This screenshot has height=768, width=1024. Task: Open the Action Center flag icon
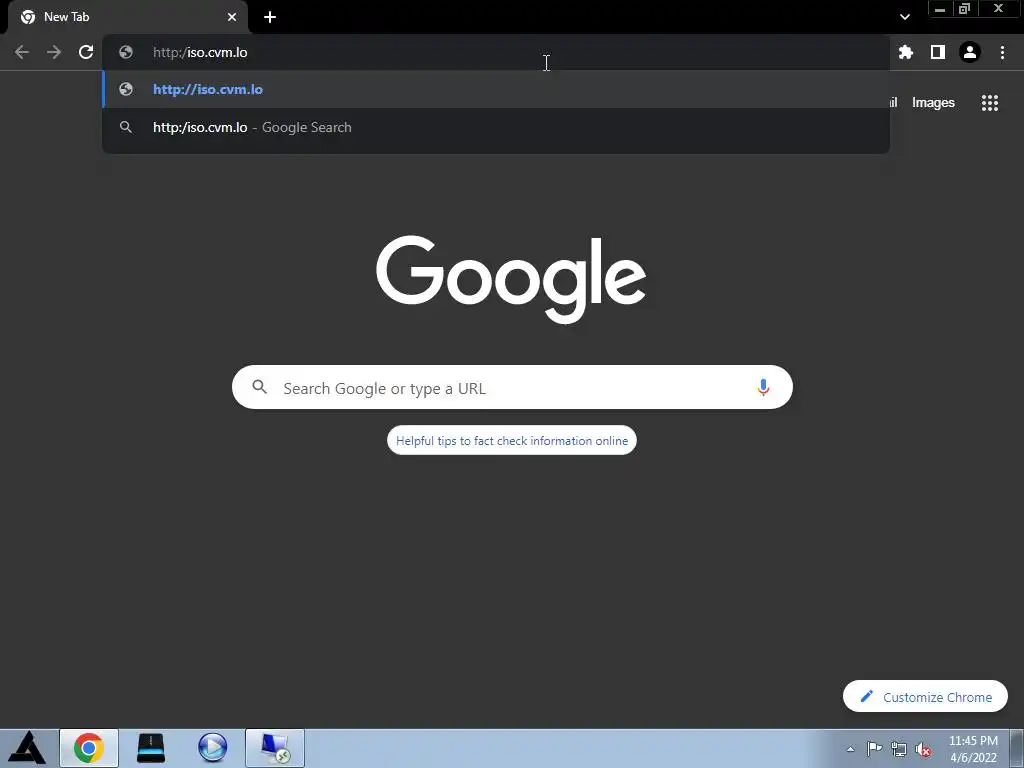point(874,749)
